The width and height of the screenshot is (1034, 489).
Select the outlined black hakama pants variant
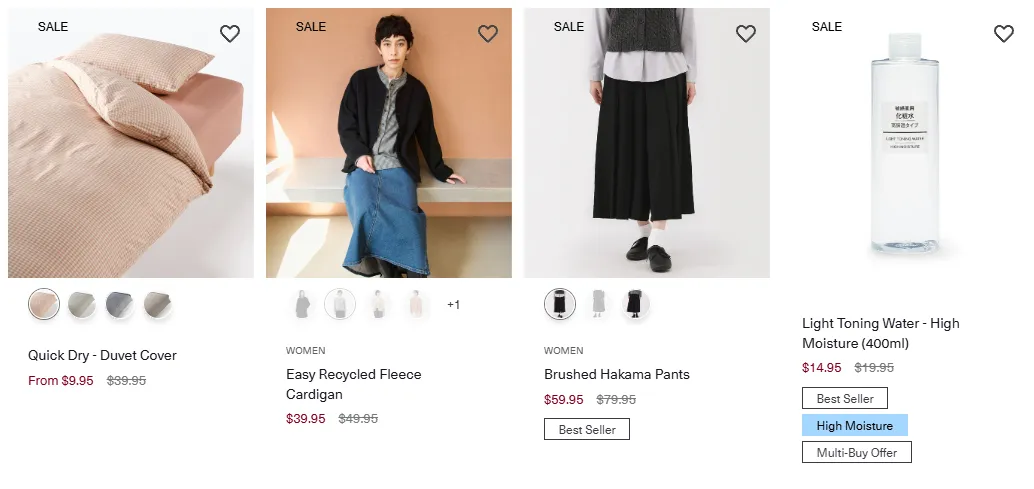click(560, 304)
